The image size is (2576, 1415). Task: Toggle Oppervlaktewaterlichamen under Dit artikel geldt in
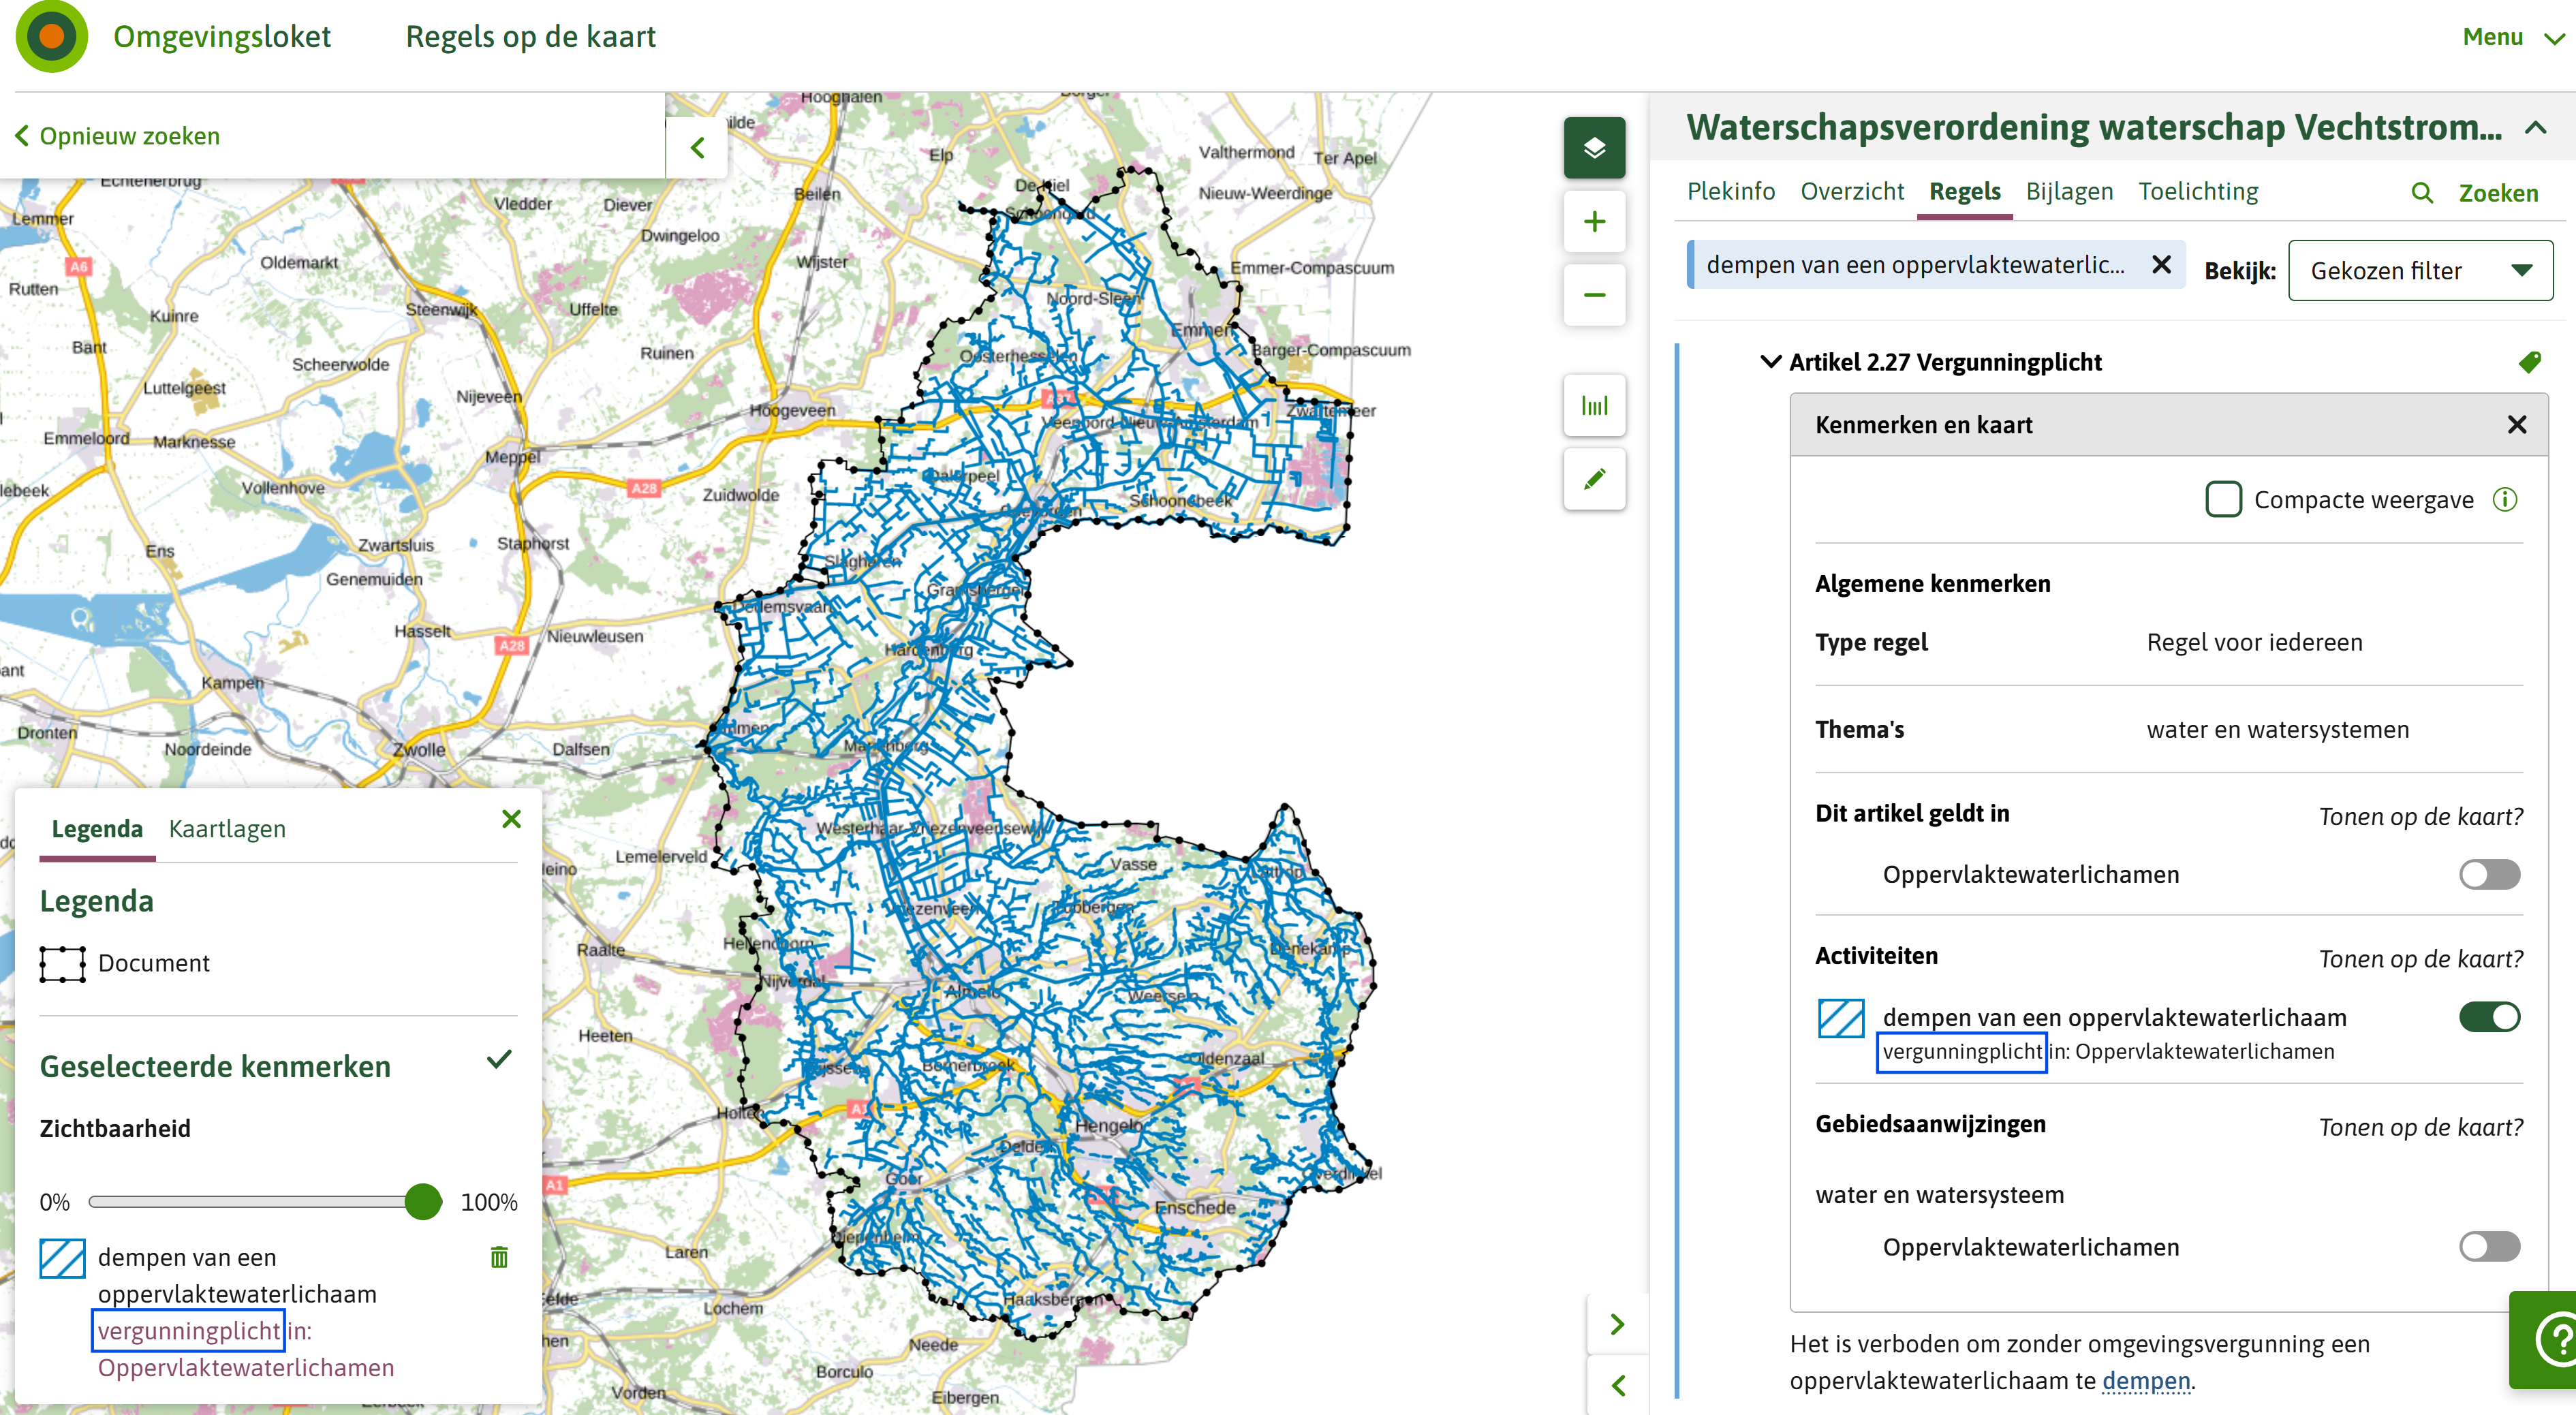click(2489, 875)
